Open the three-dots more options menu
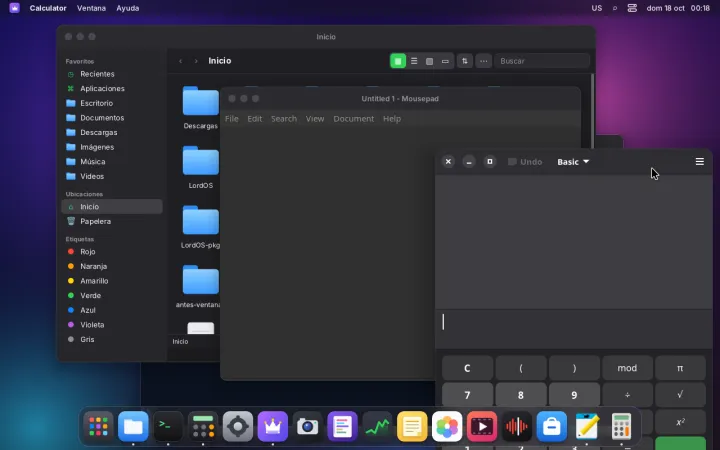The width and height of the screenshot is (720, 450). [x=484, y=61]
